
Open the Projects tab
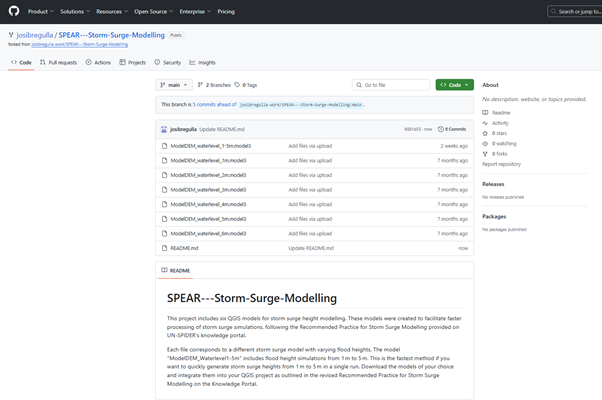(x=132, y=62)
